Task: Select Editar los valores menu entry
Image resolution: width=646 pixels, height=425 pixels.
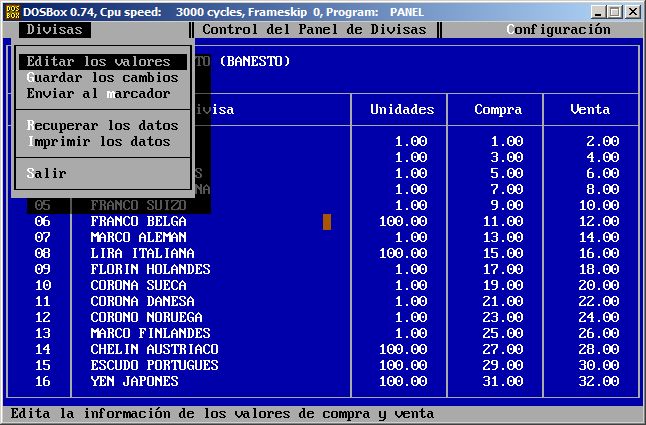Action: point(98,62)
